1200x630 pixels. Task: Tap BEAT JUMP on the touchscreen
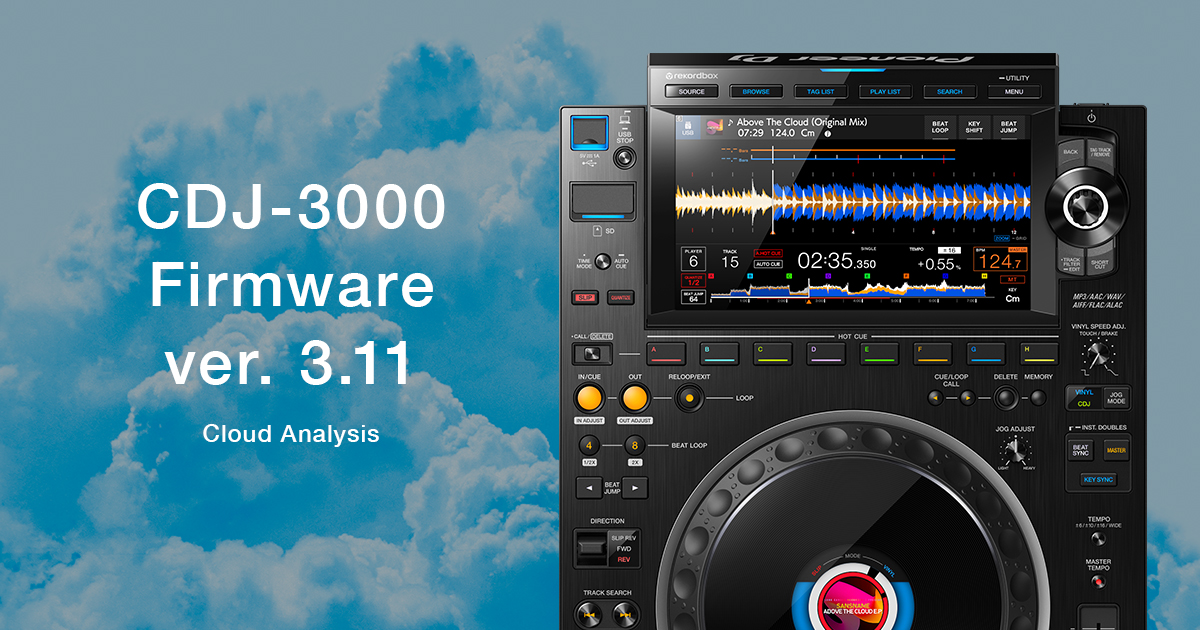[x=1009, y=127]
